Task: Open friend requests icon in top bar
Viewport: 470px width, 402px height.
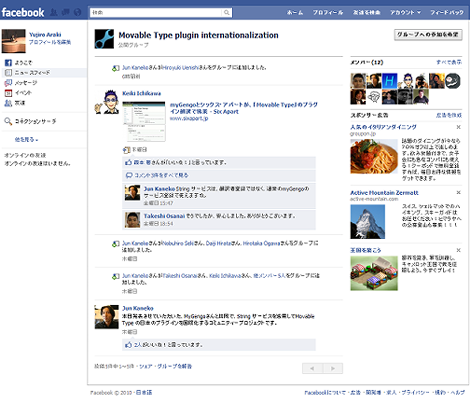Action: point(53,13)
